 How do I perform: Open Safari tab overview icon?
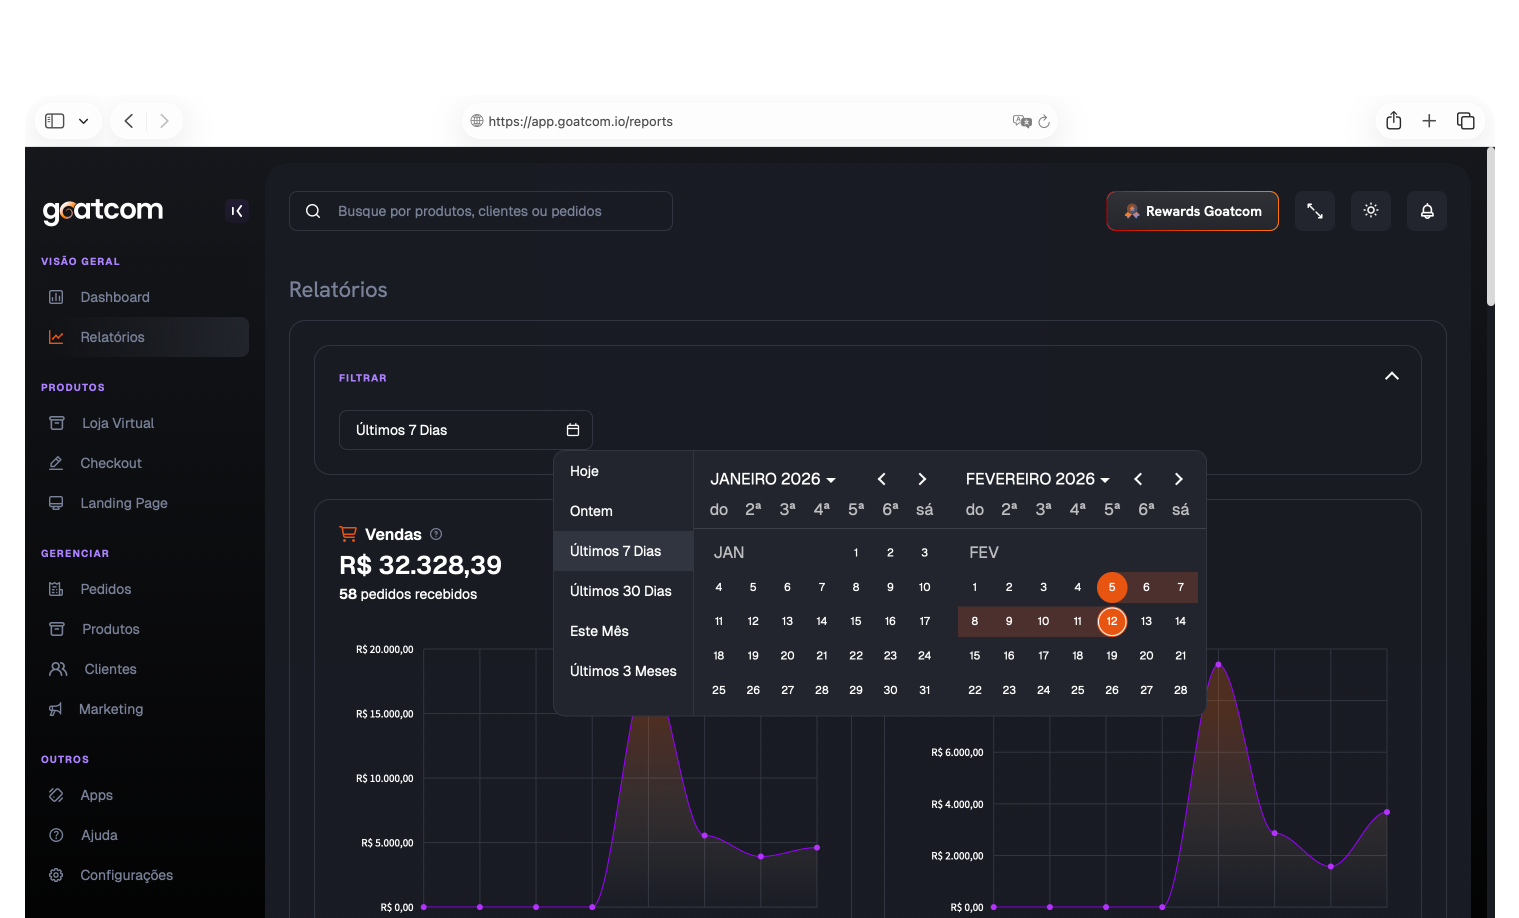[1466, 121]
